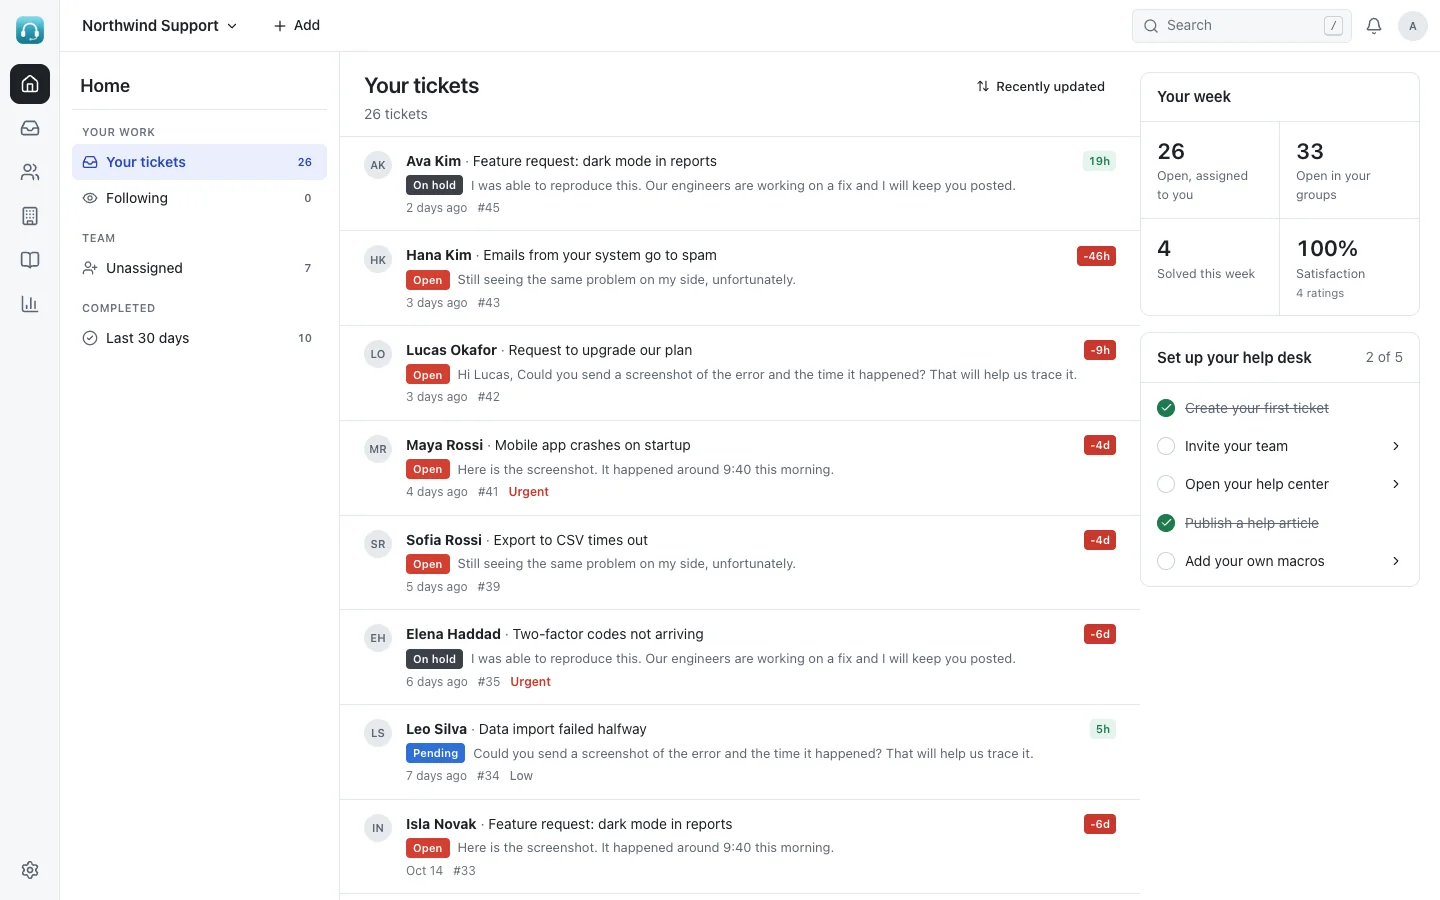
Task: Click the 33 Open in your groups stat
Action: (1349, 170)
